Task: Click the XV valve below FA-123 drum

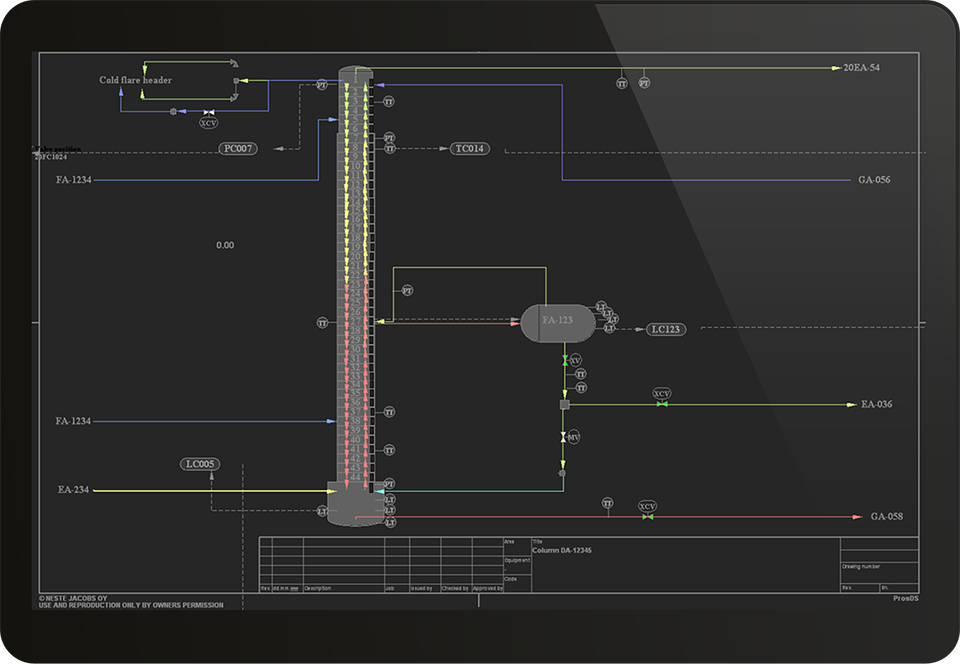Action: click(x=565, y=360)
